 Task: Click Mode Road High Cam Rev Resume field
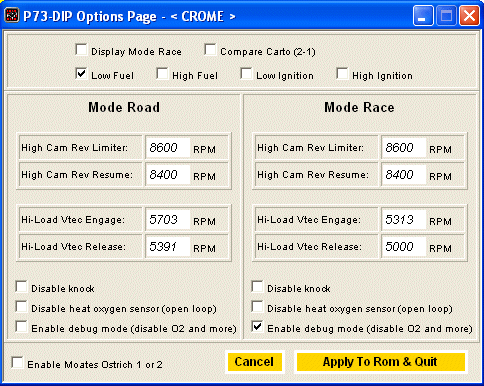tap(168, 175)
